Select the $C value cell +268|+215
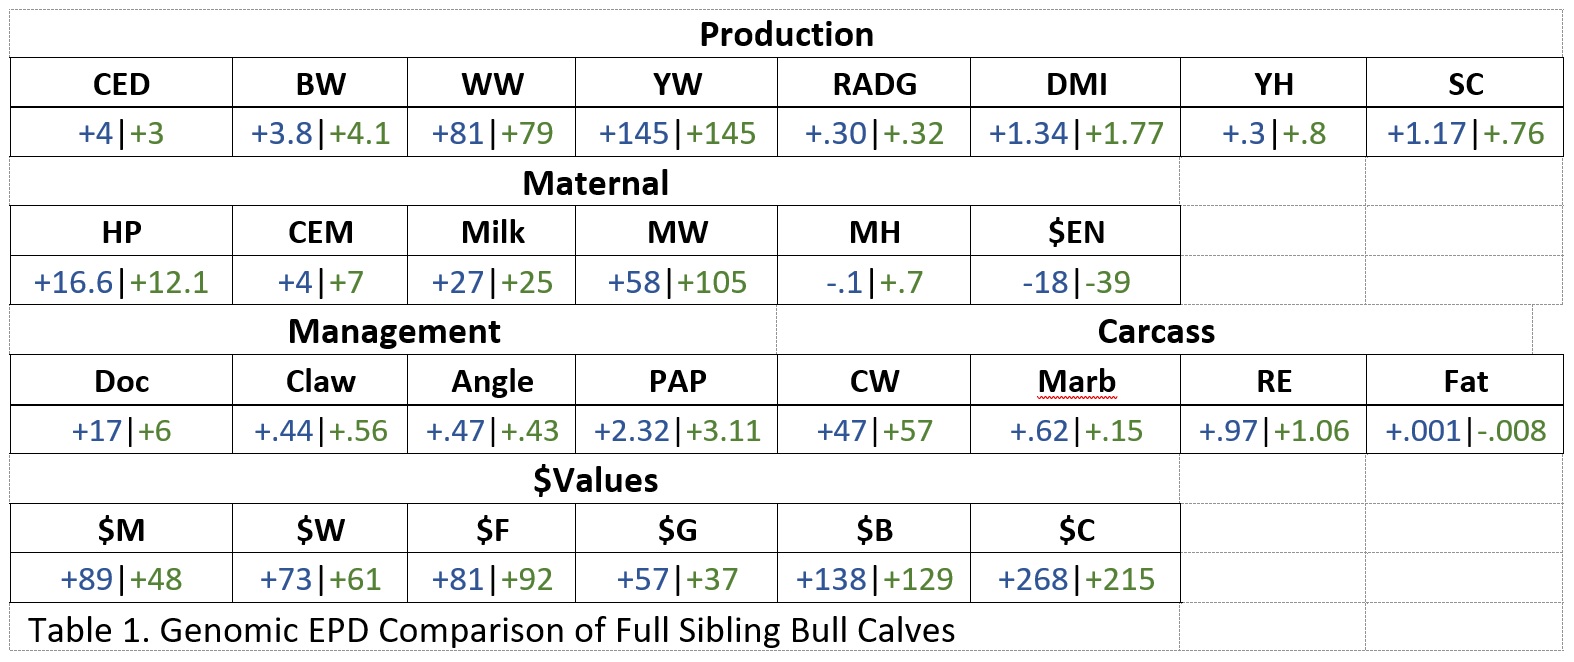The width and height of the screenshot is (1574, 662). pyautogui.click(x=1076, y=579)
